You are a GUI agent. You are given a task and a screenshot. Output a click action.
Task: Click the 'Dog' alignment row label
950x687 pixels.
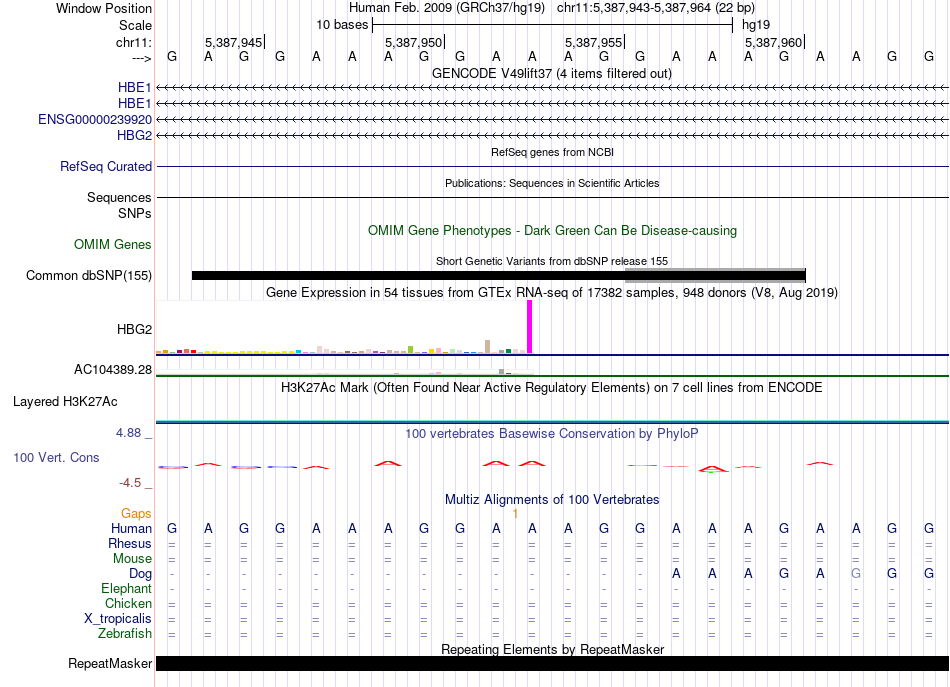click(x=140, y=574)
